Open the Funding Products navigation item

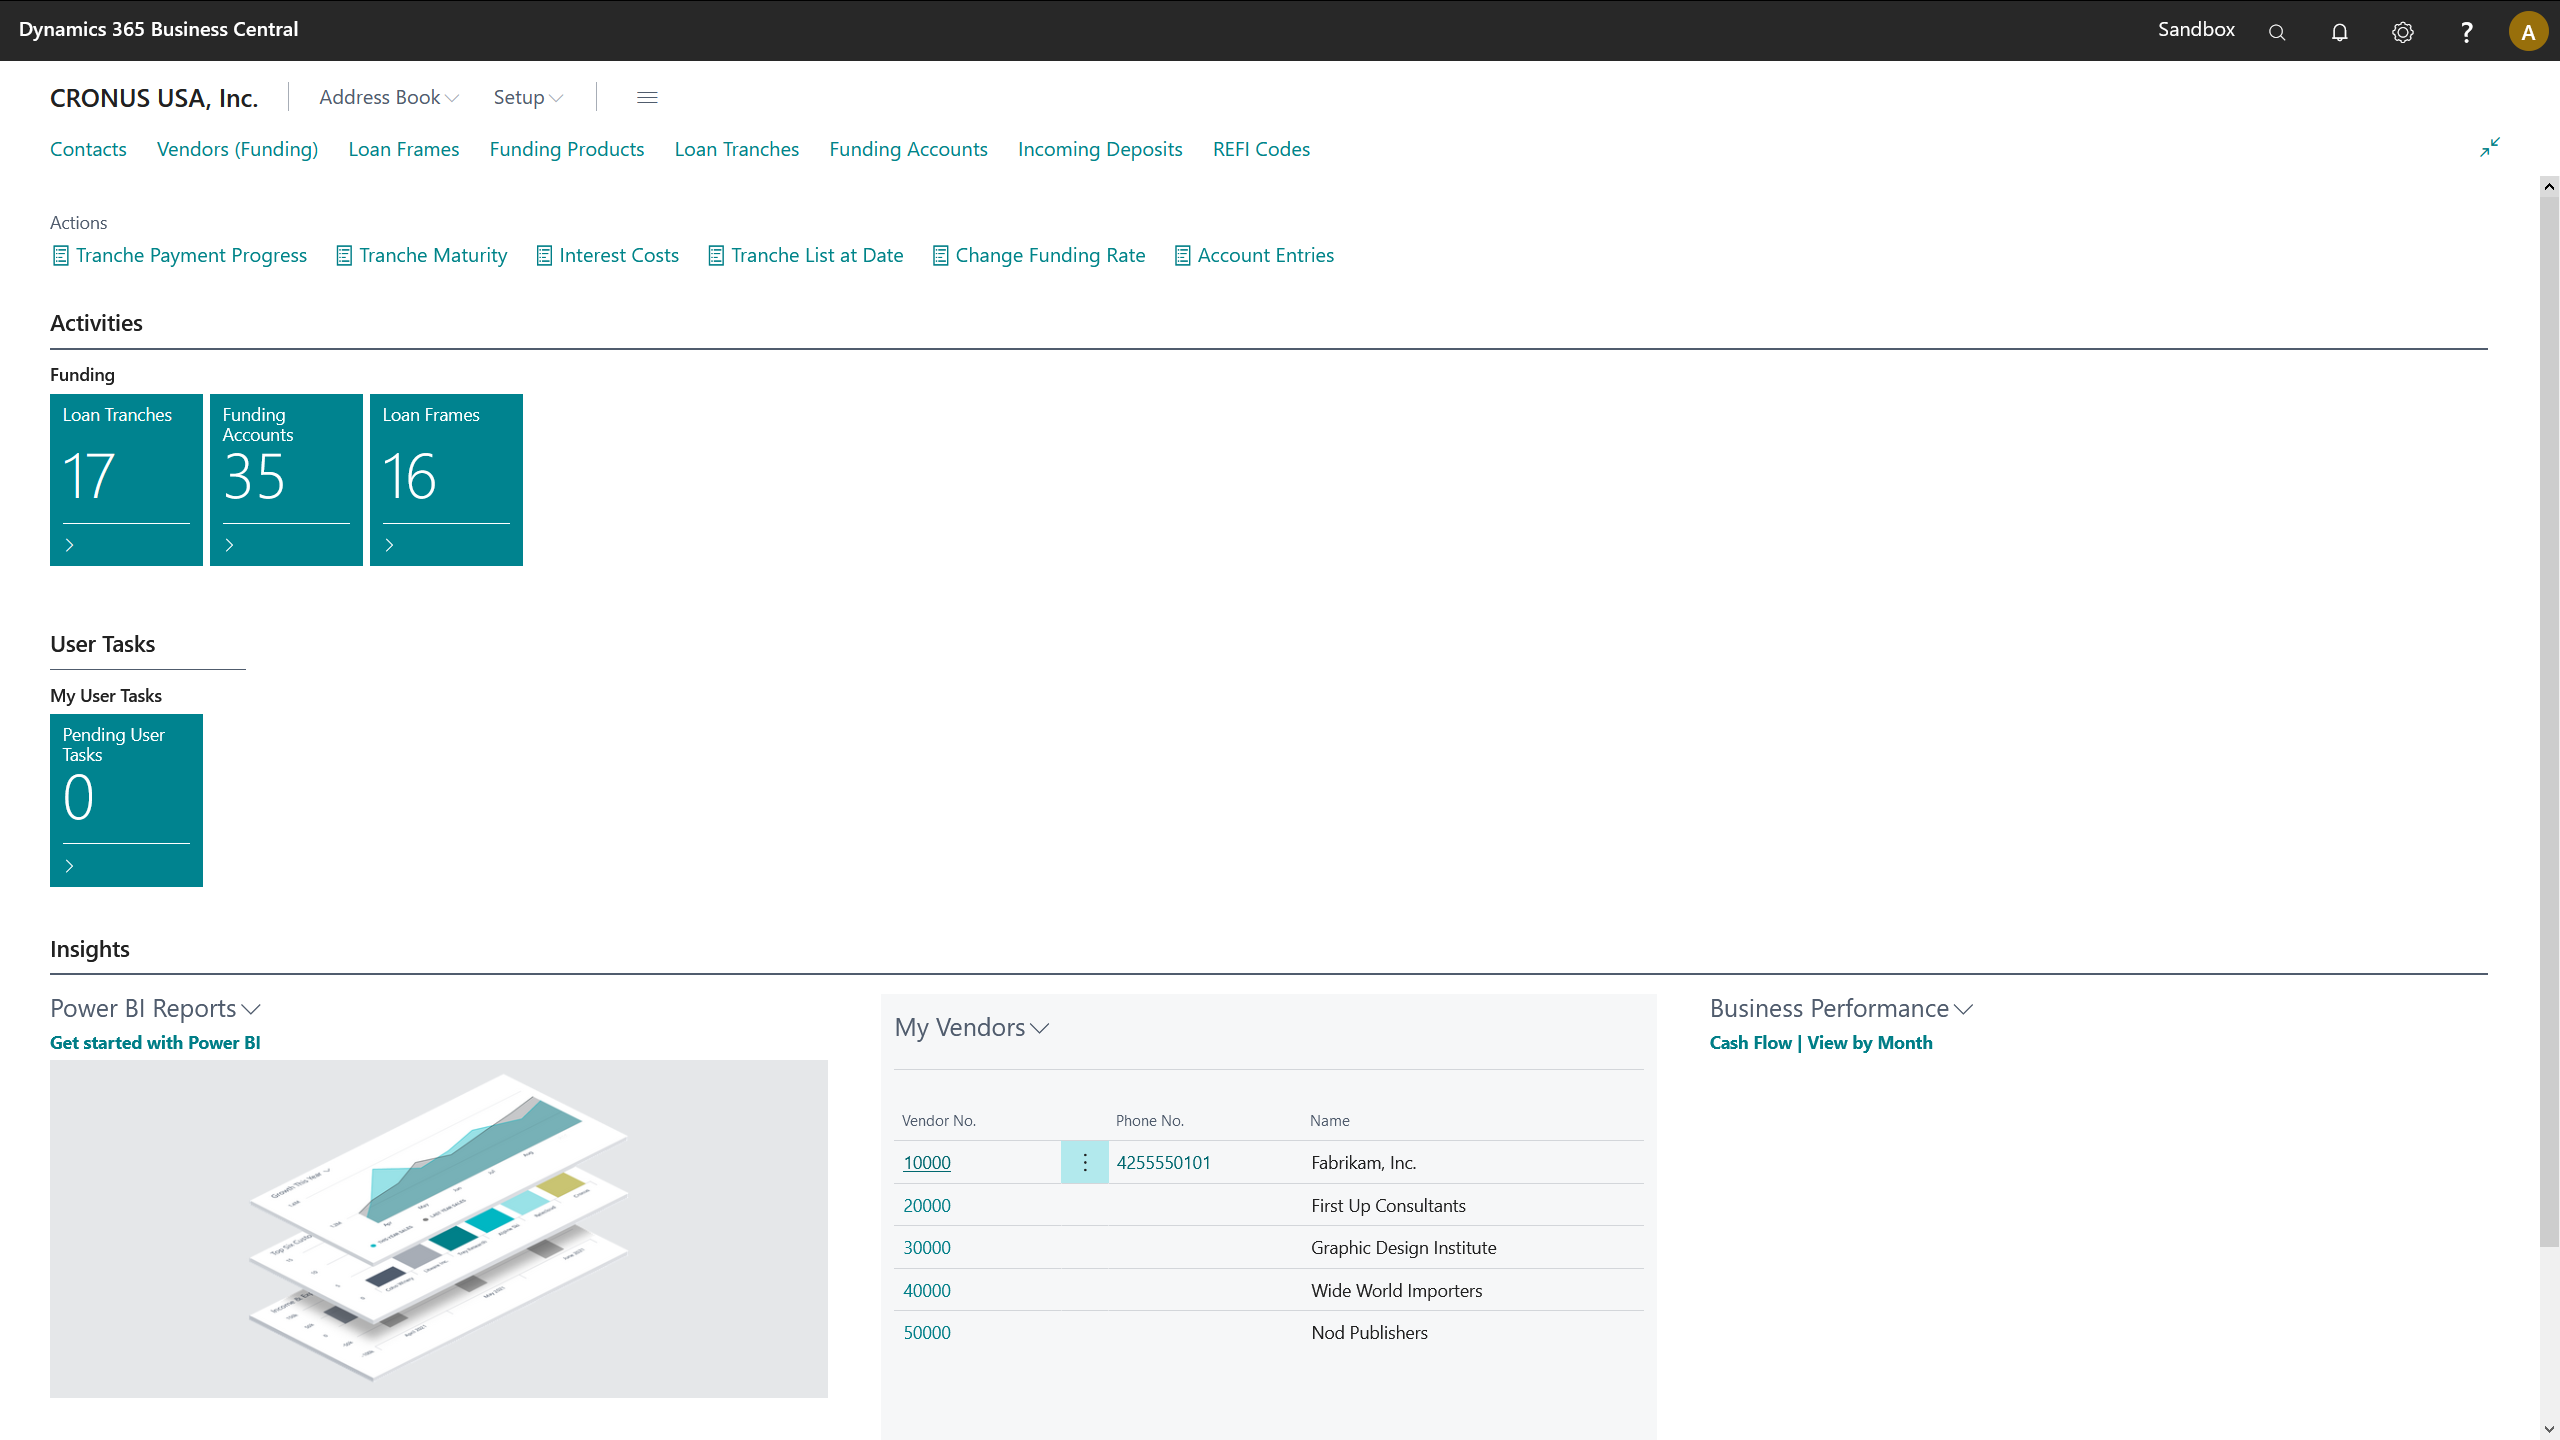coord(567,149)
